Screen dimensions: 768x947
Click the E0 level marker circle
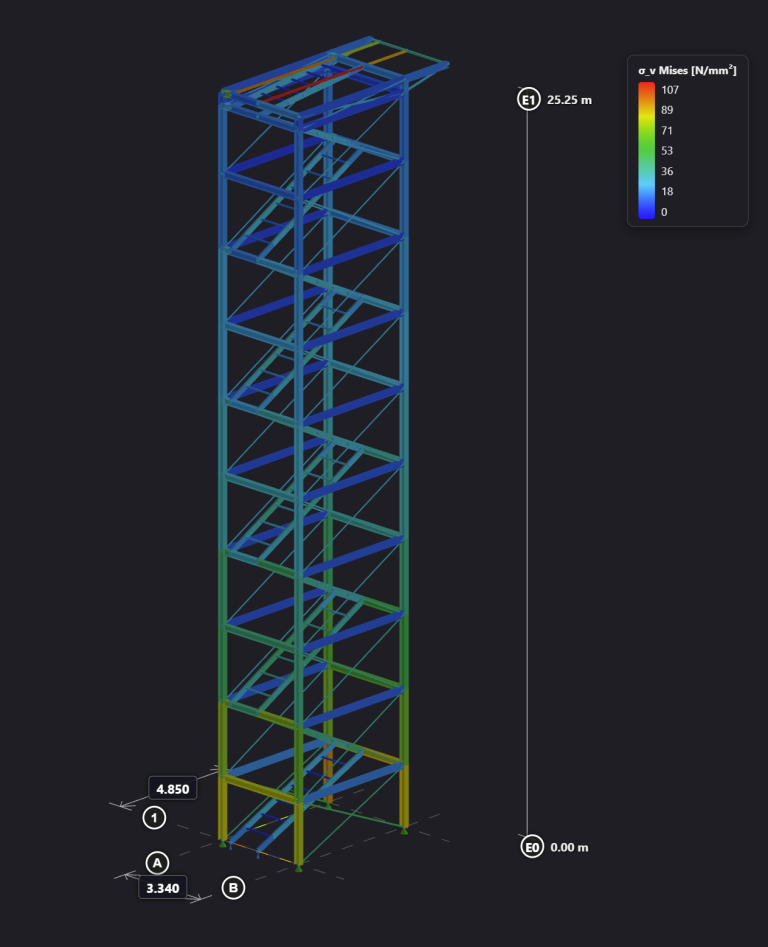tap(532, 847)
